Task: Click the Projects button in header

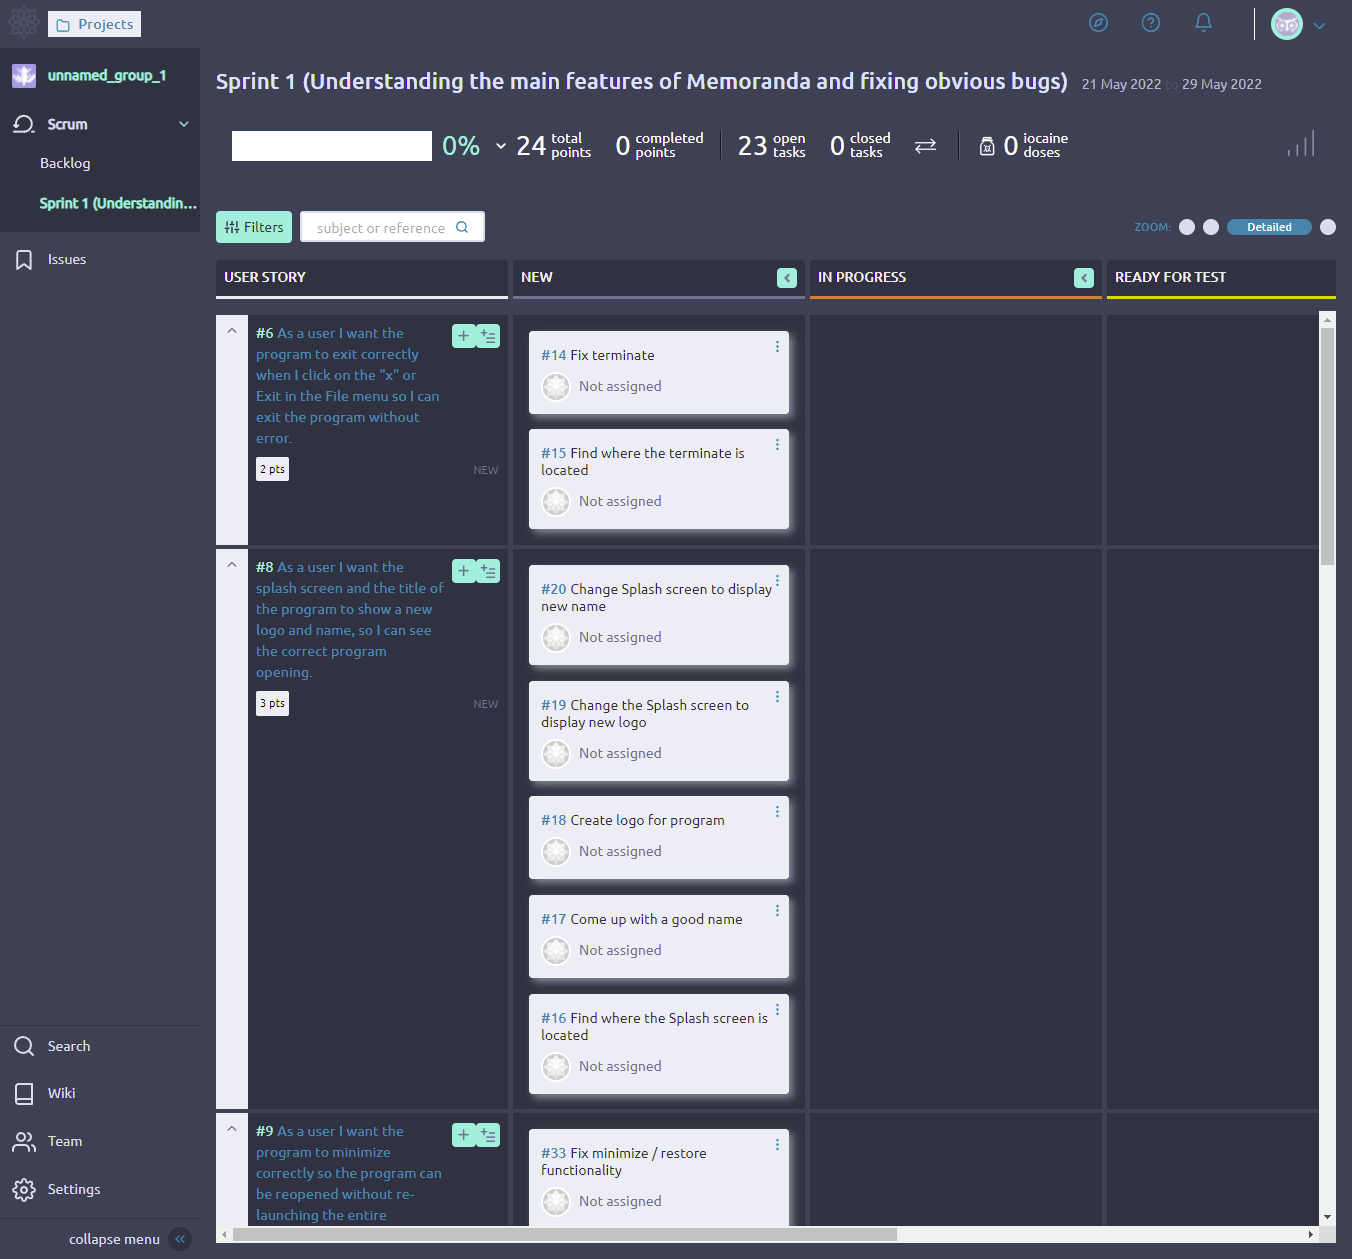Action: pos(95,24)
